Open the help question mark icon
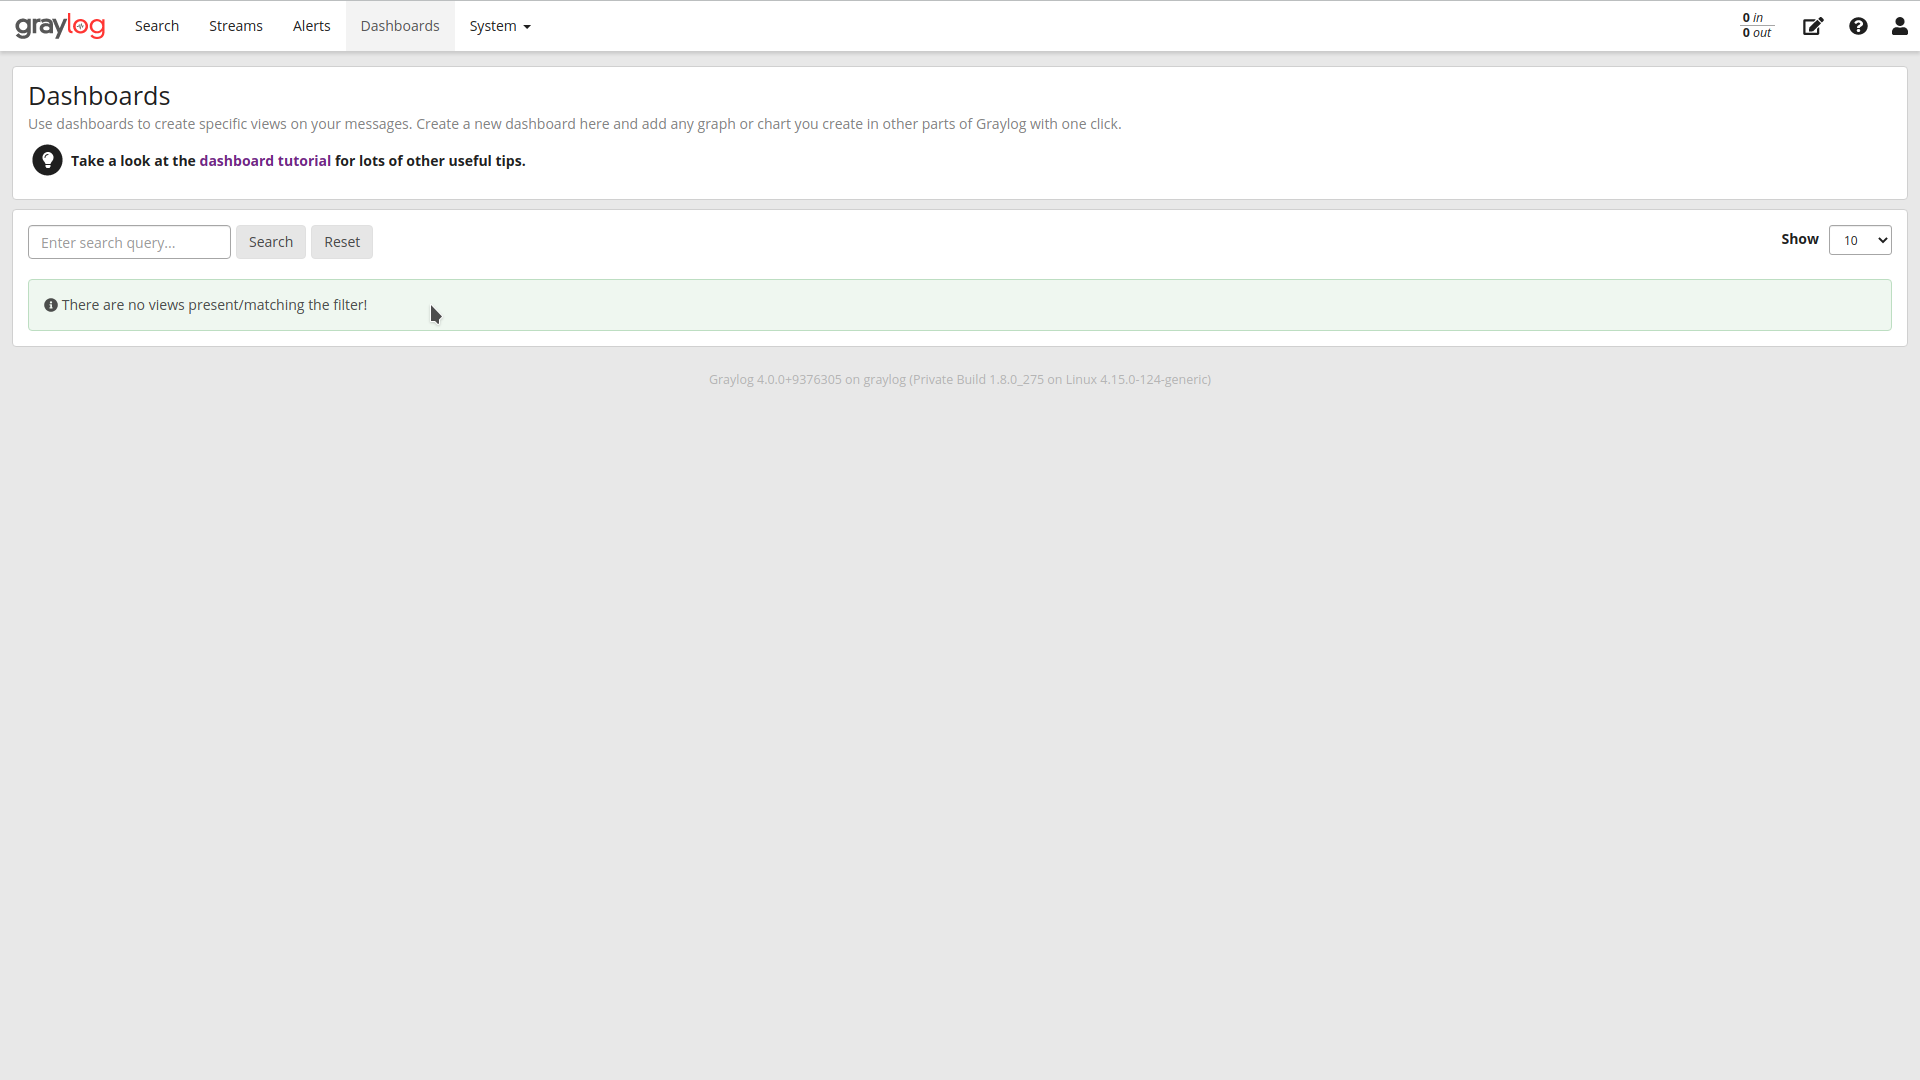Screen dimensions: 1920x1080 tap(1858, 26)
